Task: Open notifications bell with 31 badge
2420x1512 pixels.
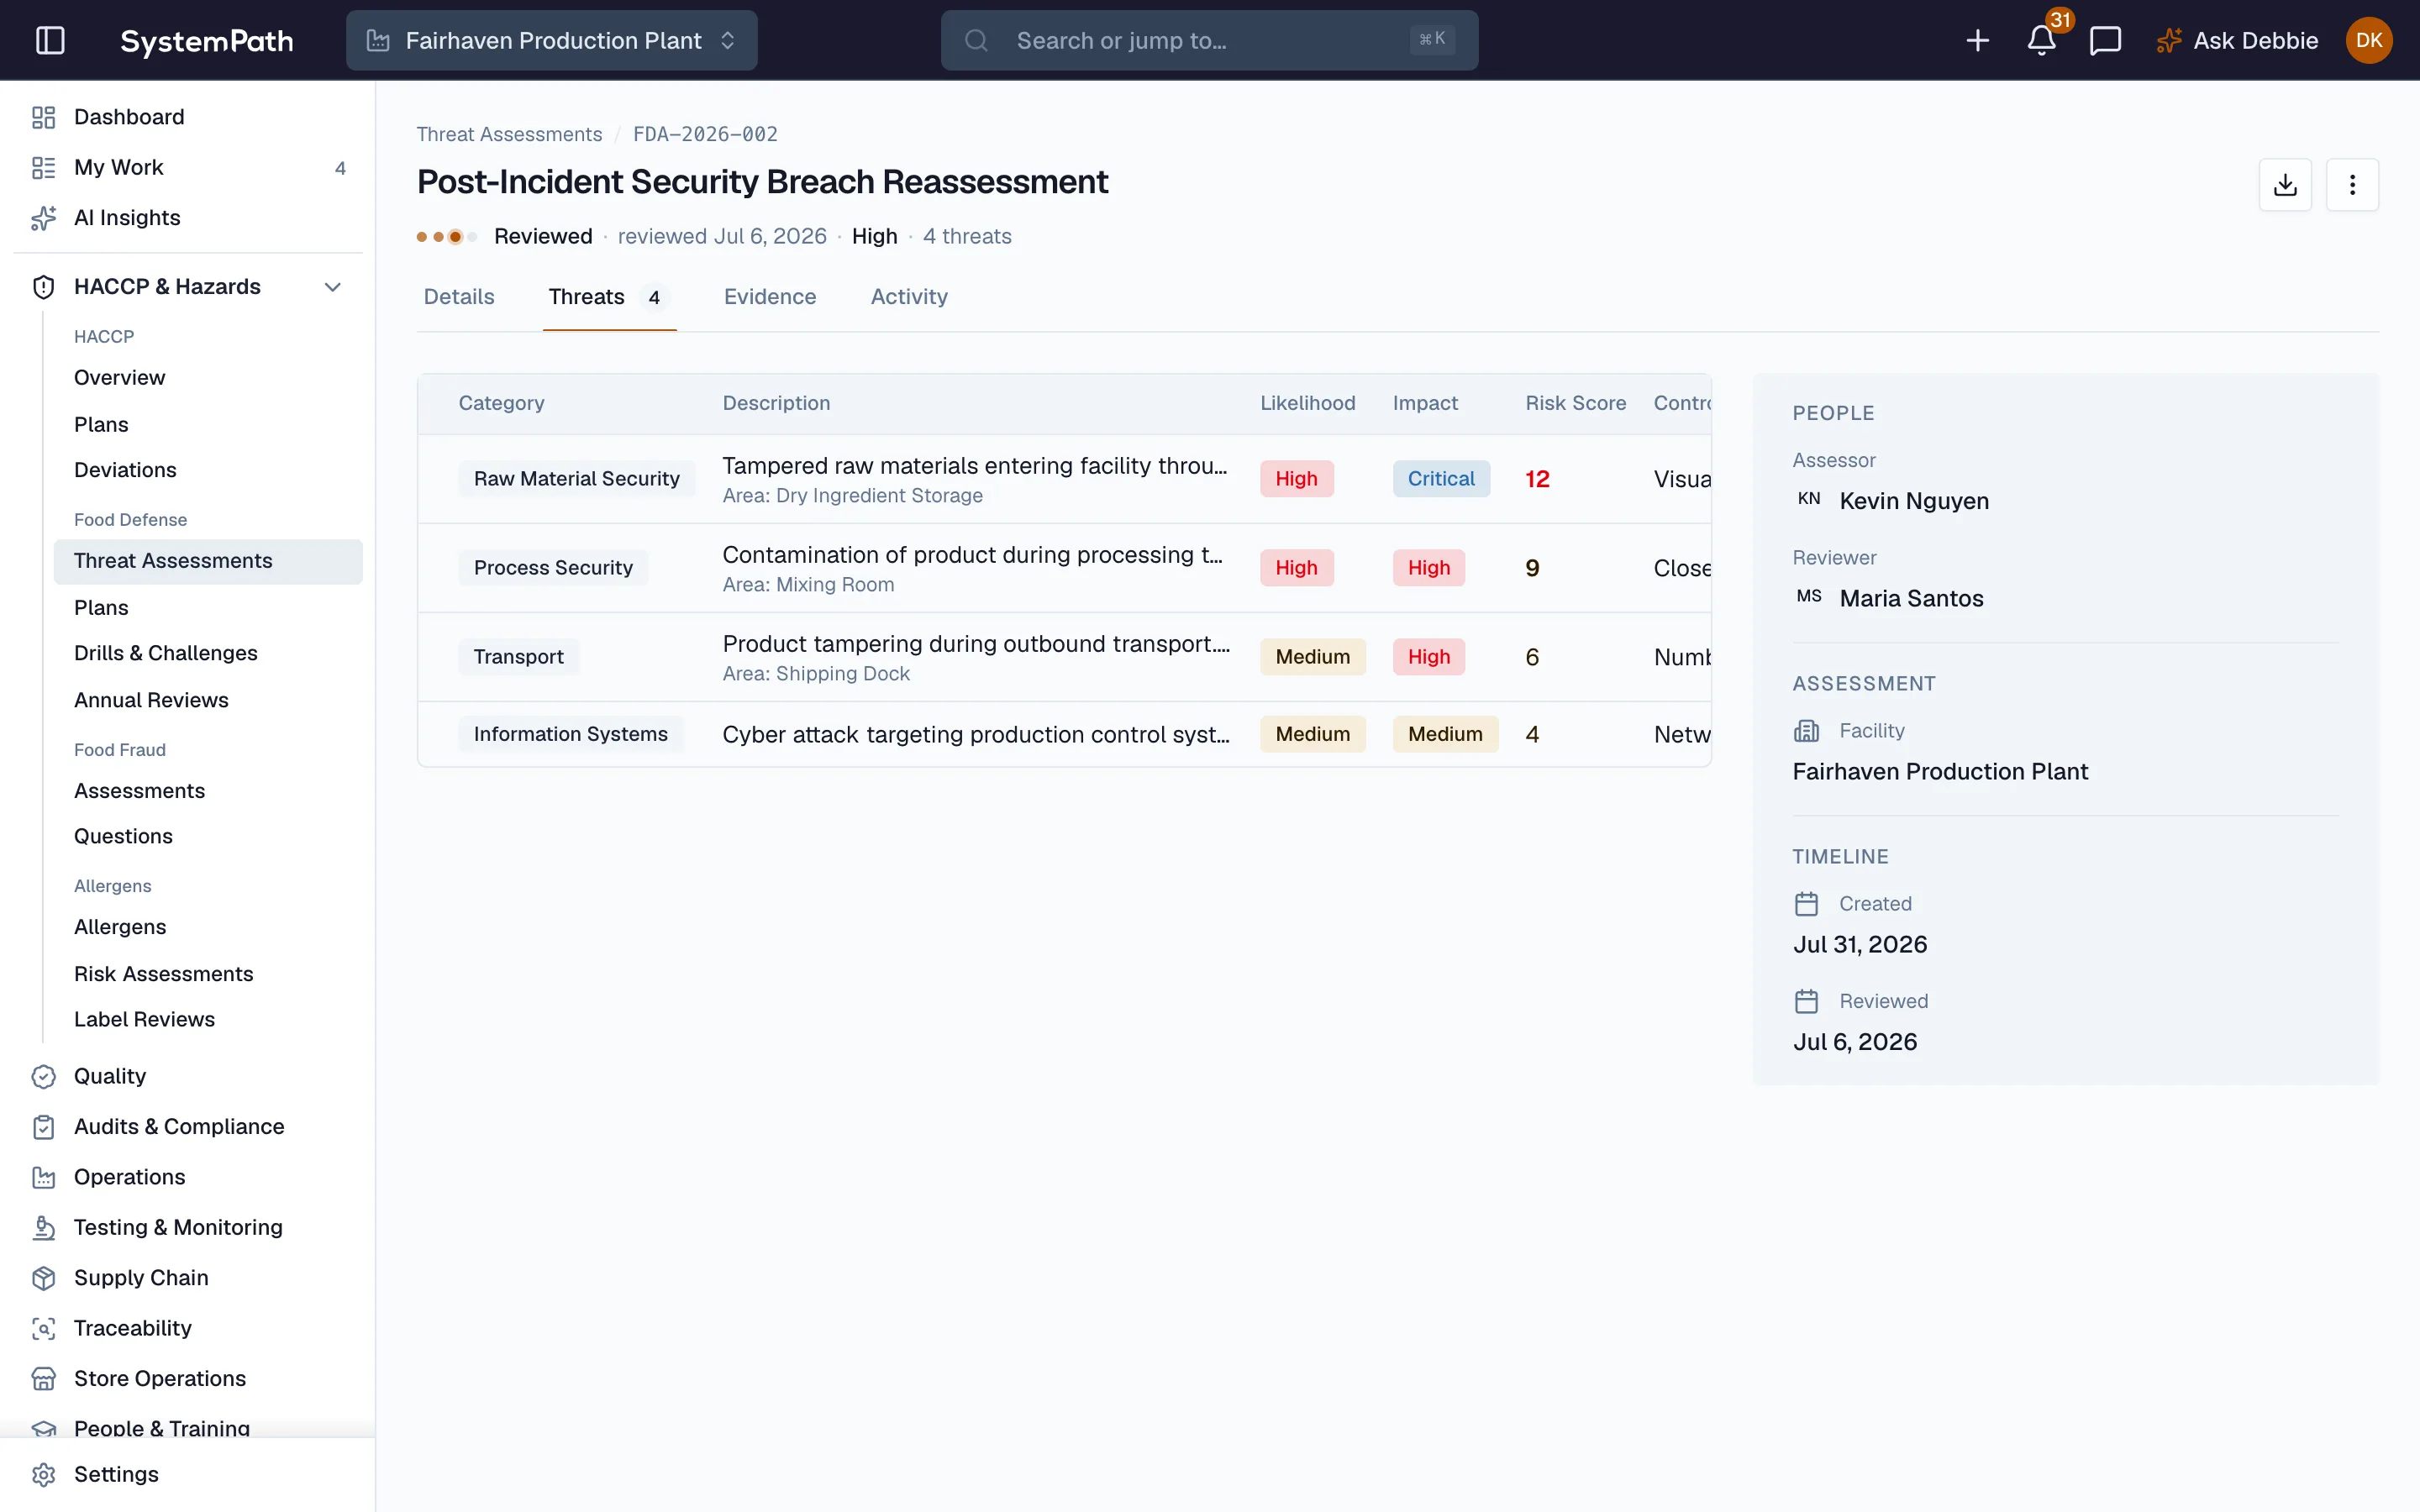Action: (2042, 40)
